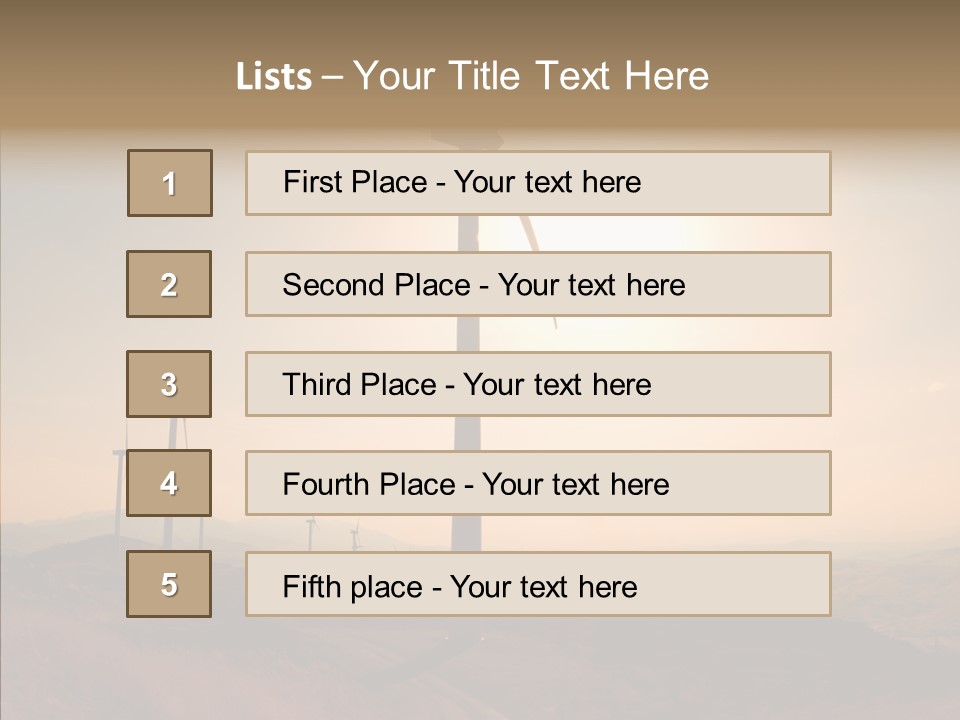Click the large wind turbine tower below Fourth bar
Image resolution: width=960 pixels, height=720 pixels.
467,533
